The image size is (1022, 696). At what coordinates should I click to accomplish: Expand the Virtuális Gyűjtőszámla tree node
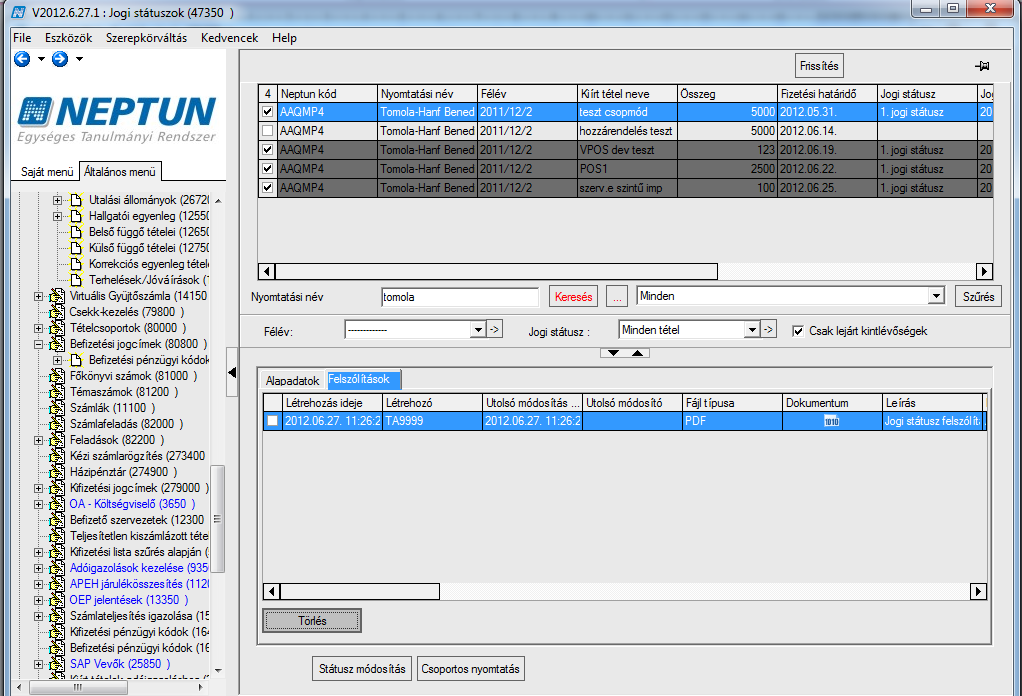pos(38,296)
